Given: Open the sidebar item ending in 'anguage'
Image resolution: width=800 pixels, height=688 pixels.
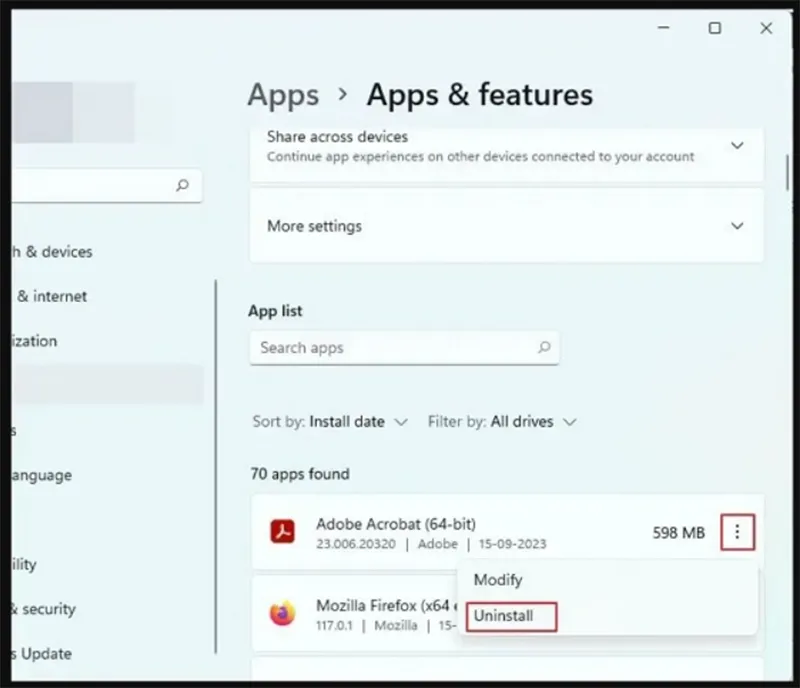Looking at the screenshot, I should point(41,476).
